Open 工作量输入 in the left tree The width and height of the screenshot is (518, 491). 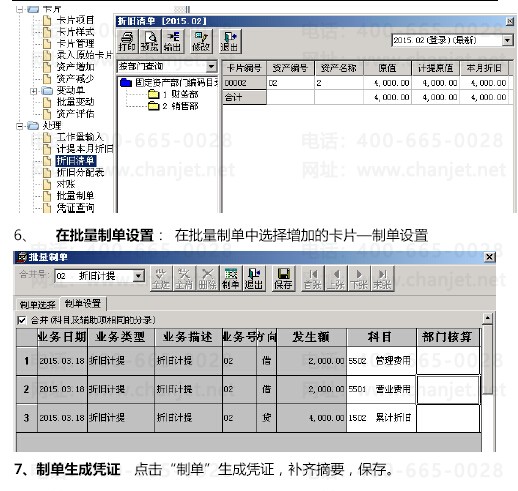coord(80,137)
